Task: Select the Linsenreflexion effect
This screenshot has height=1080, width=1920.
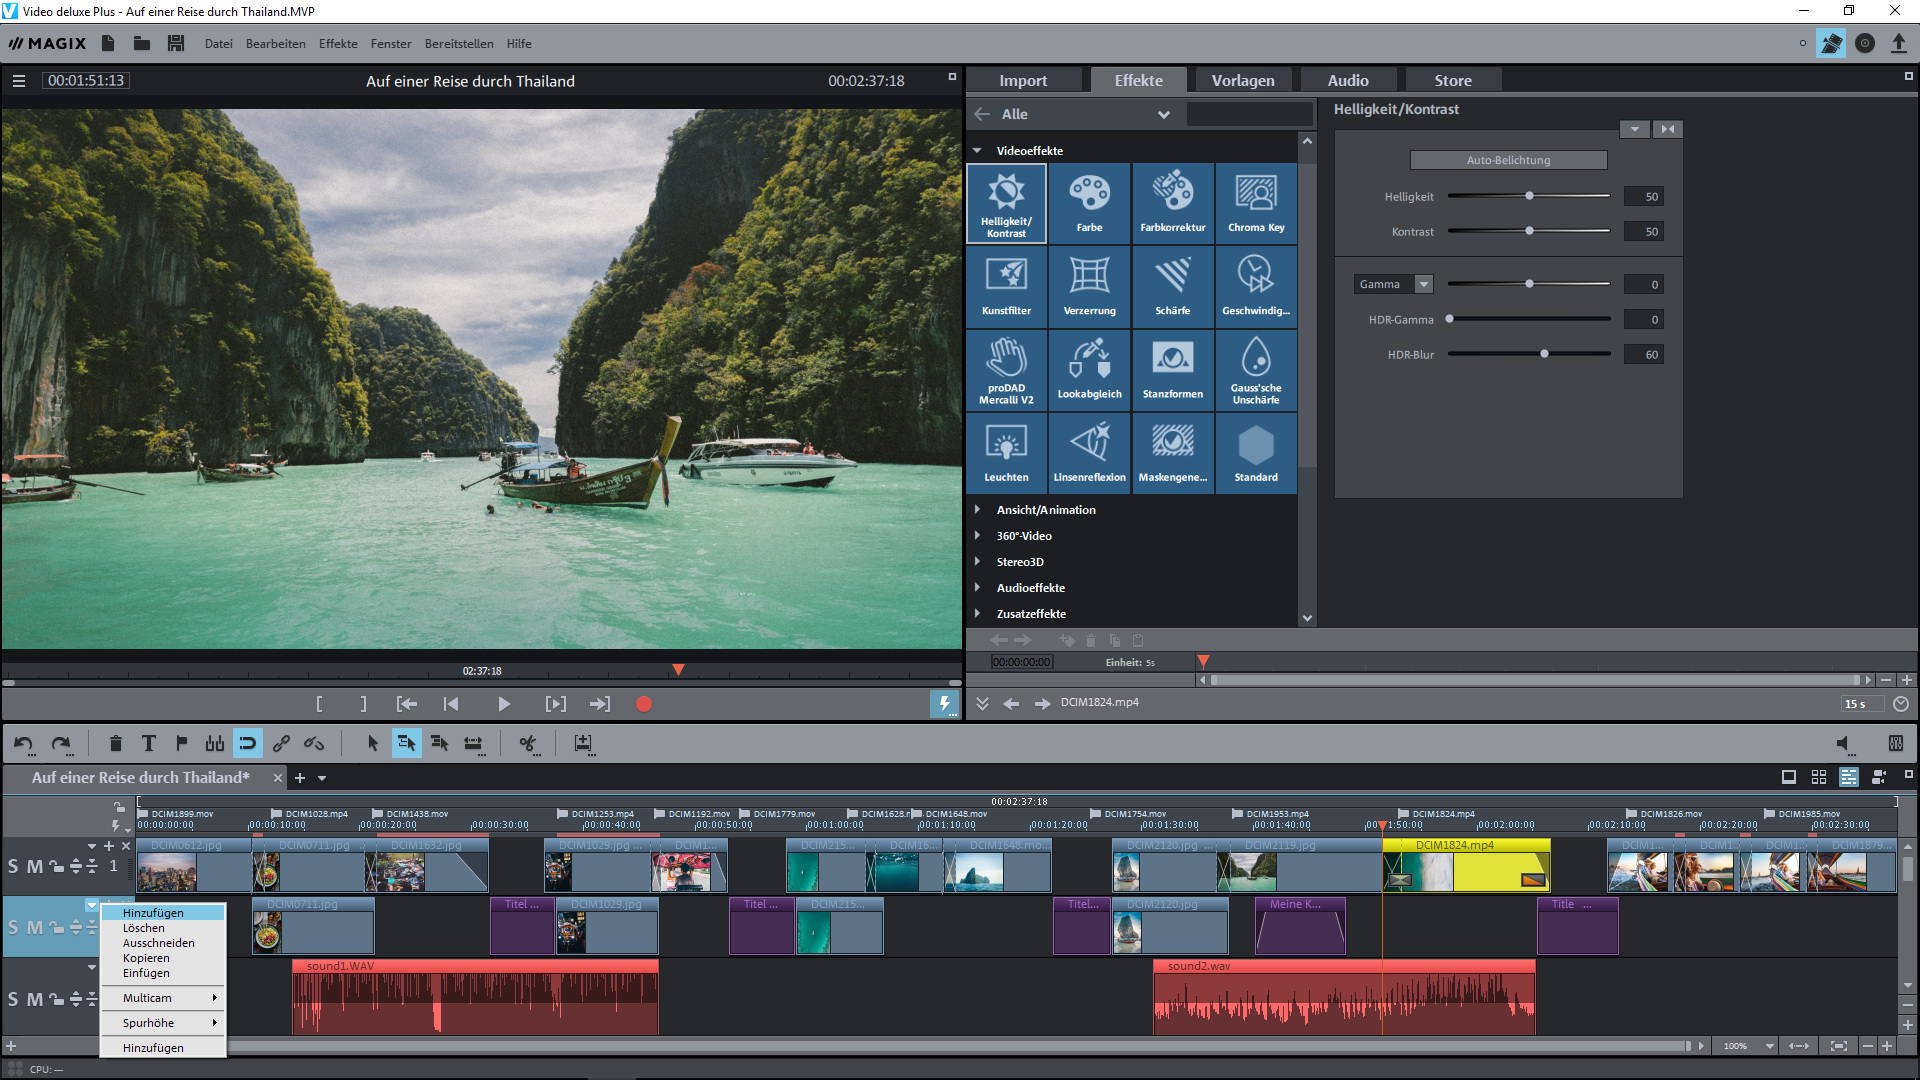Action: 1089,452
